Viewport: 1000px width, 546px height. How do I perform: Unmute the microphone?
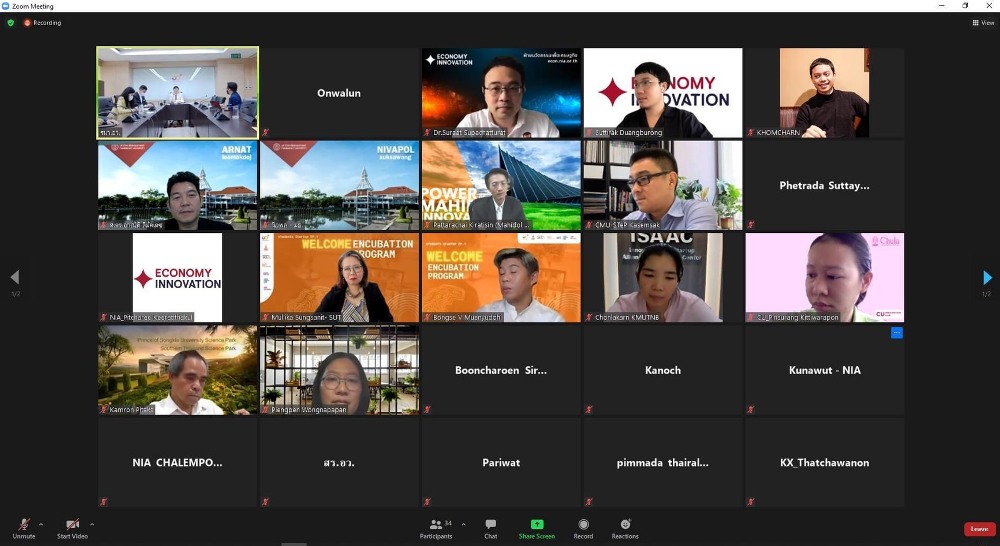pos(24,526)
